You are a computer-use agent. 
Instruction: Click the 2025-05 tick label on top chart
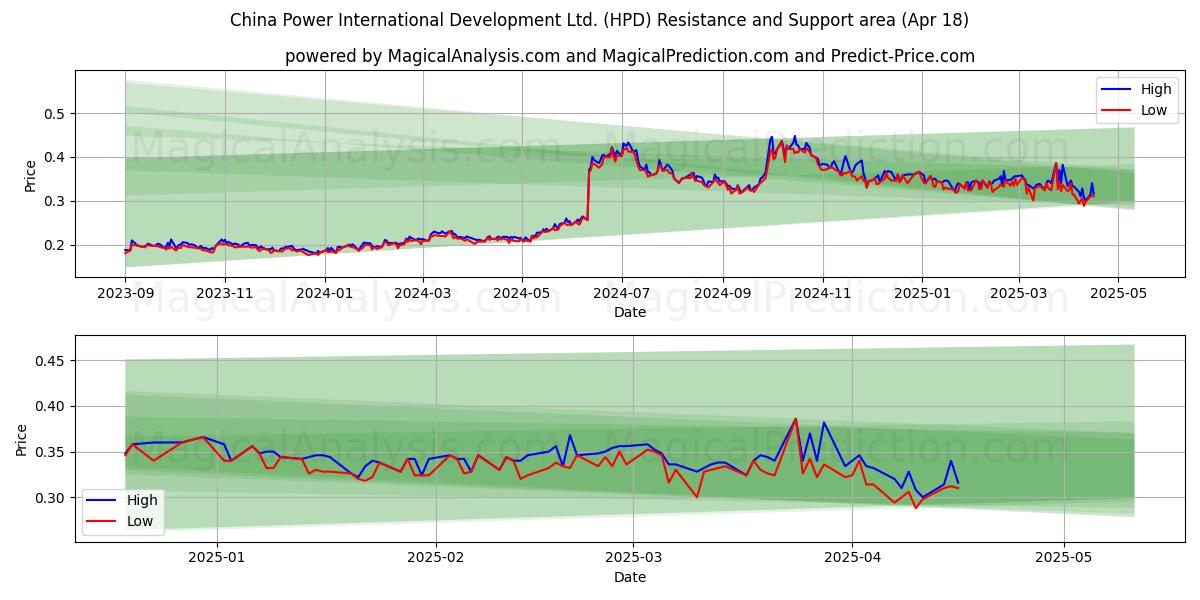coord(1120,293)
